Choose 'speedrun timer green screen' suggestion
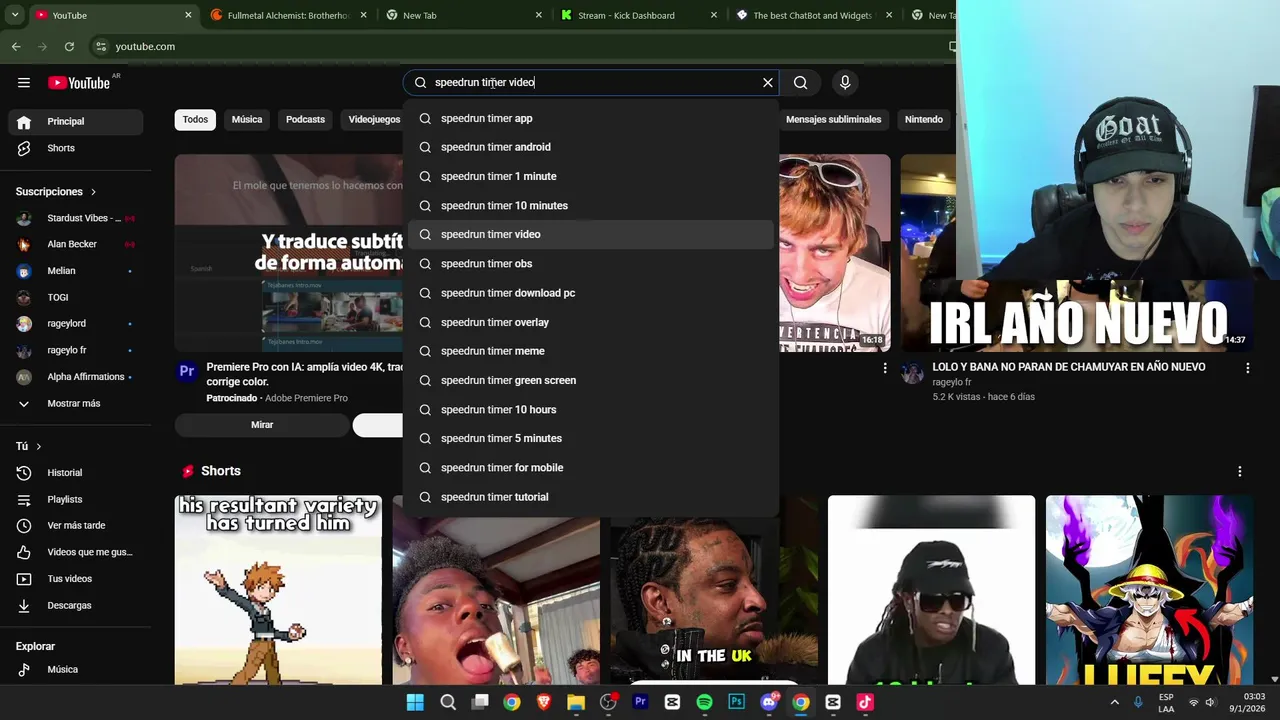 pyautogui.click(x=590, y=380)
